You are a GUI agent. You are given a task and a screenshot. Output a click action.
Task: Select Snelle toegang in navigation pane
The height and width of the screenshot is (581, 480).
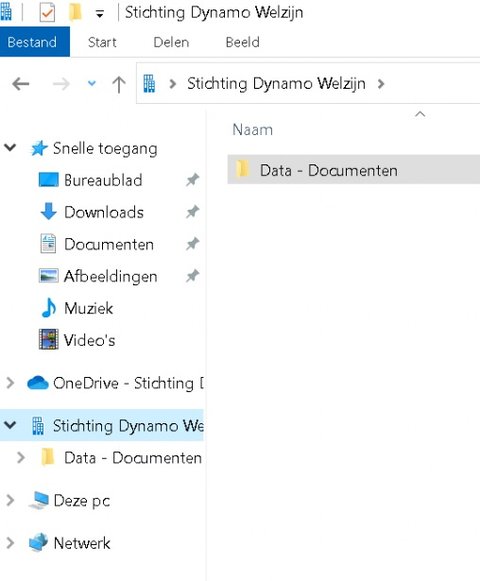pos(105,149)
